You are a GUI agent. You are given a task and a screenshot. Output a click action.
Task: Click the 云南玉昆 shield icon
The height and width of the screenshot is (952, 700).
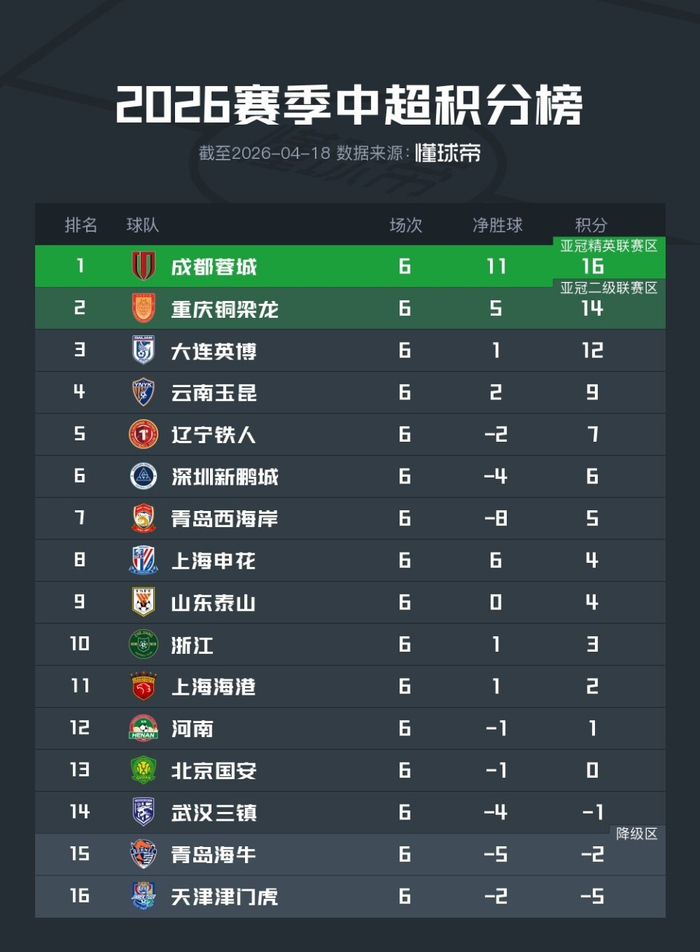point(144,392)
